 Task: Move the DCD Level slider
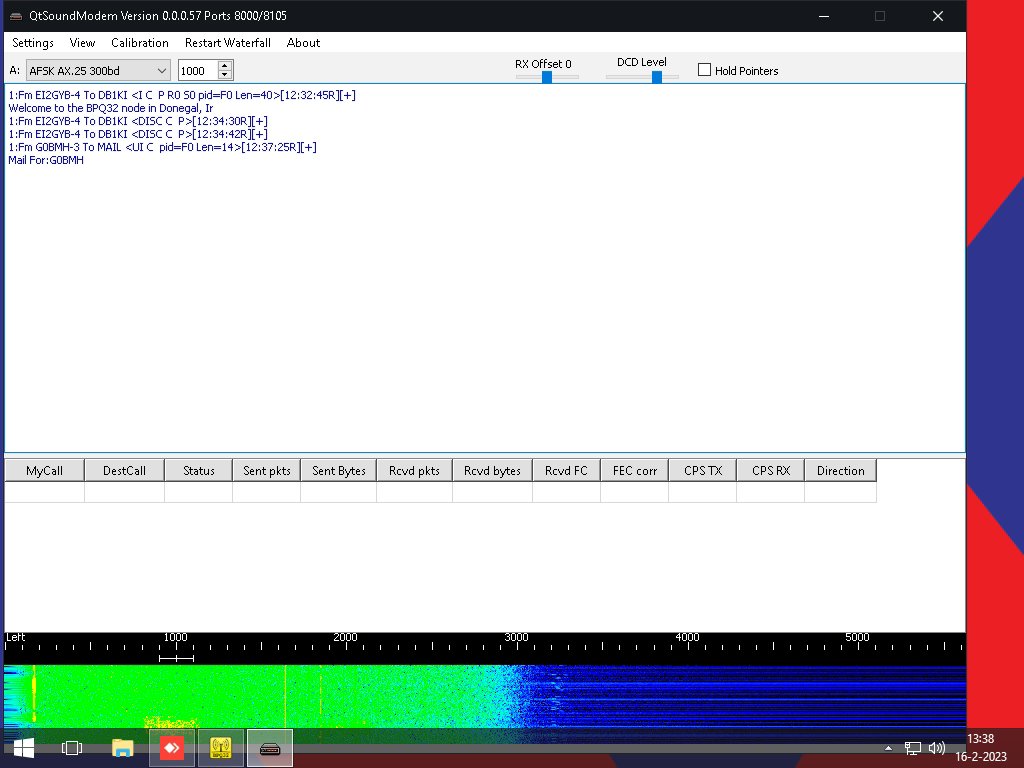[x=658, y=76]
